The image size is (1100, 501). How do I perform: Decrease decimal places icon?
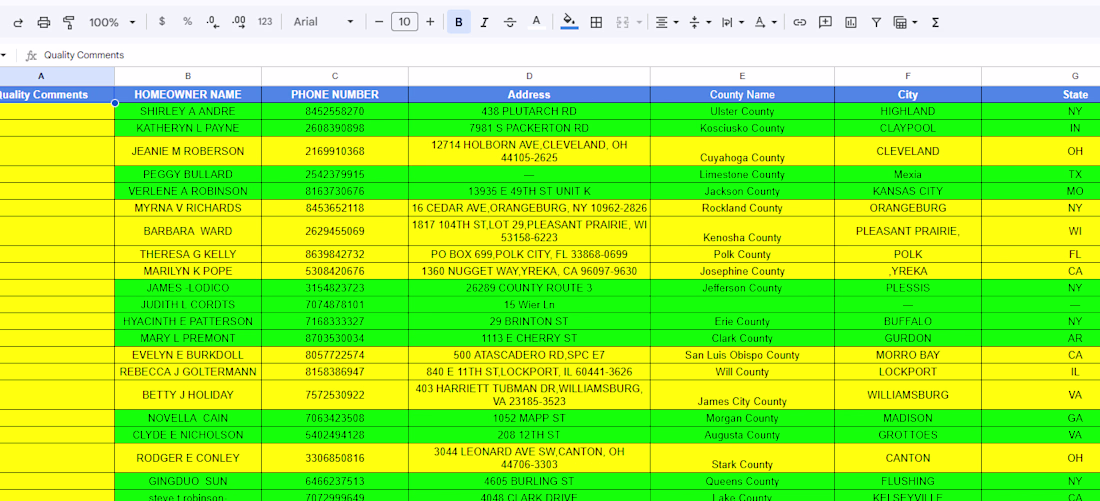(213, 22)
